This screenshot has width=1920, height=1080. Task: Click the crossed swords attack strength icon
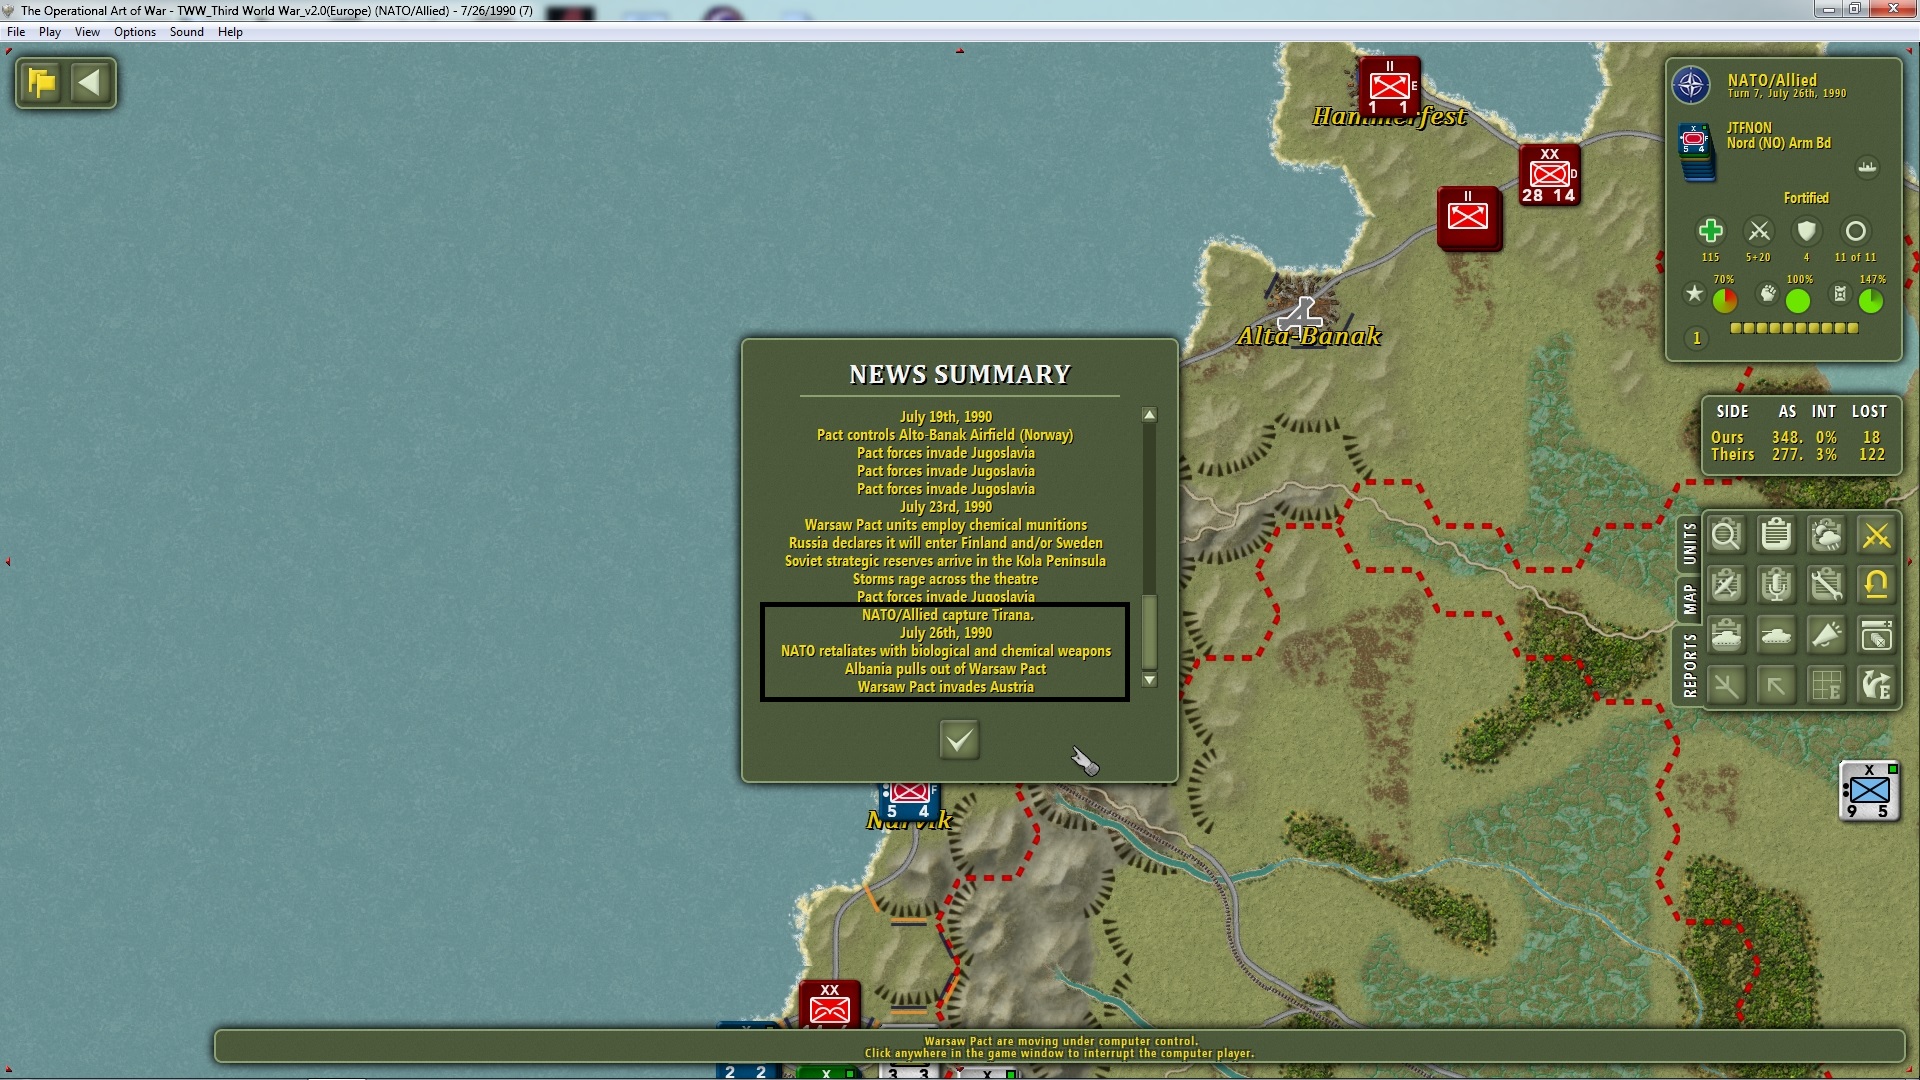[1758, 231]
